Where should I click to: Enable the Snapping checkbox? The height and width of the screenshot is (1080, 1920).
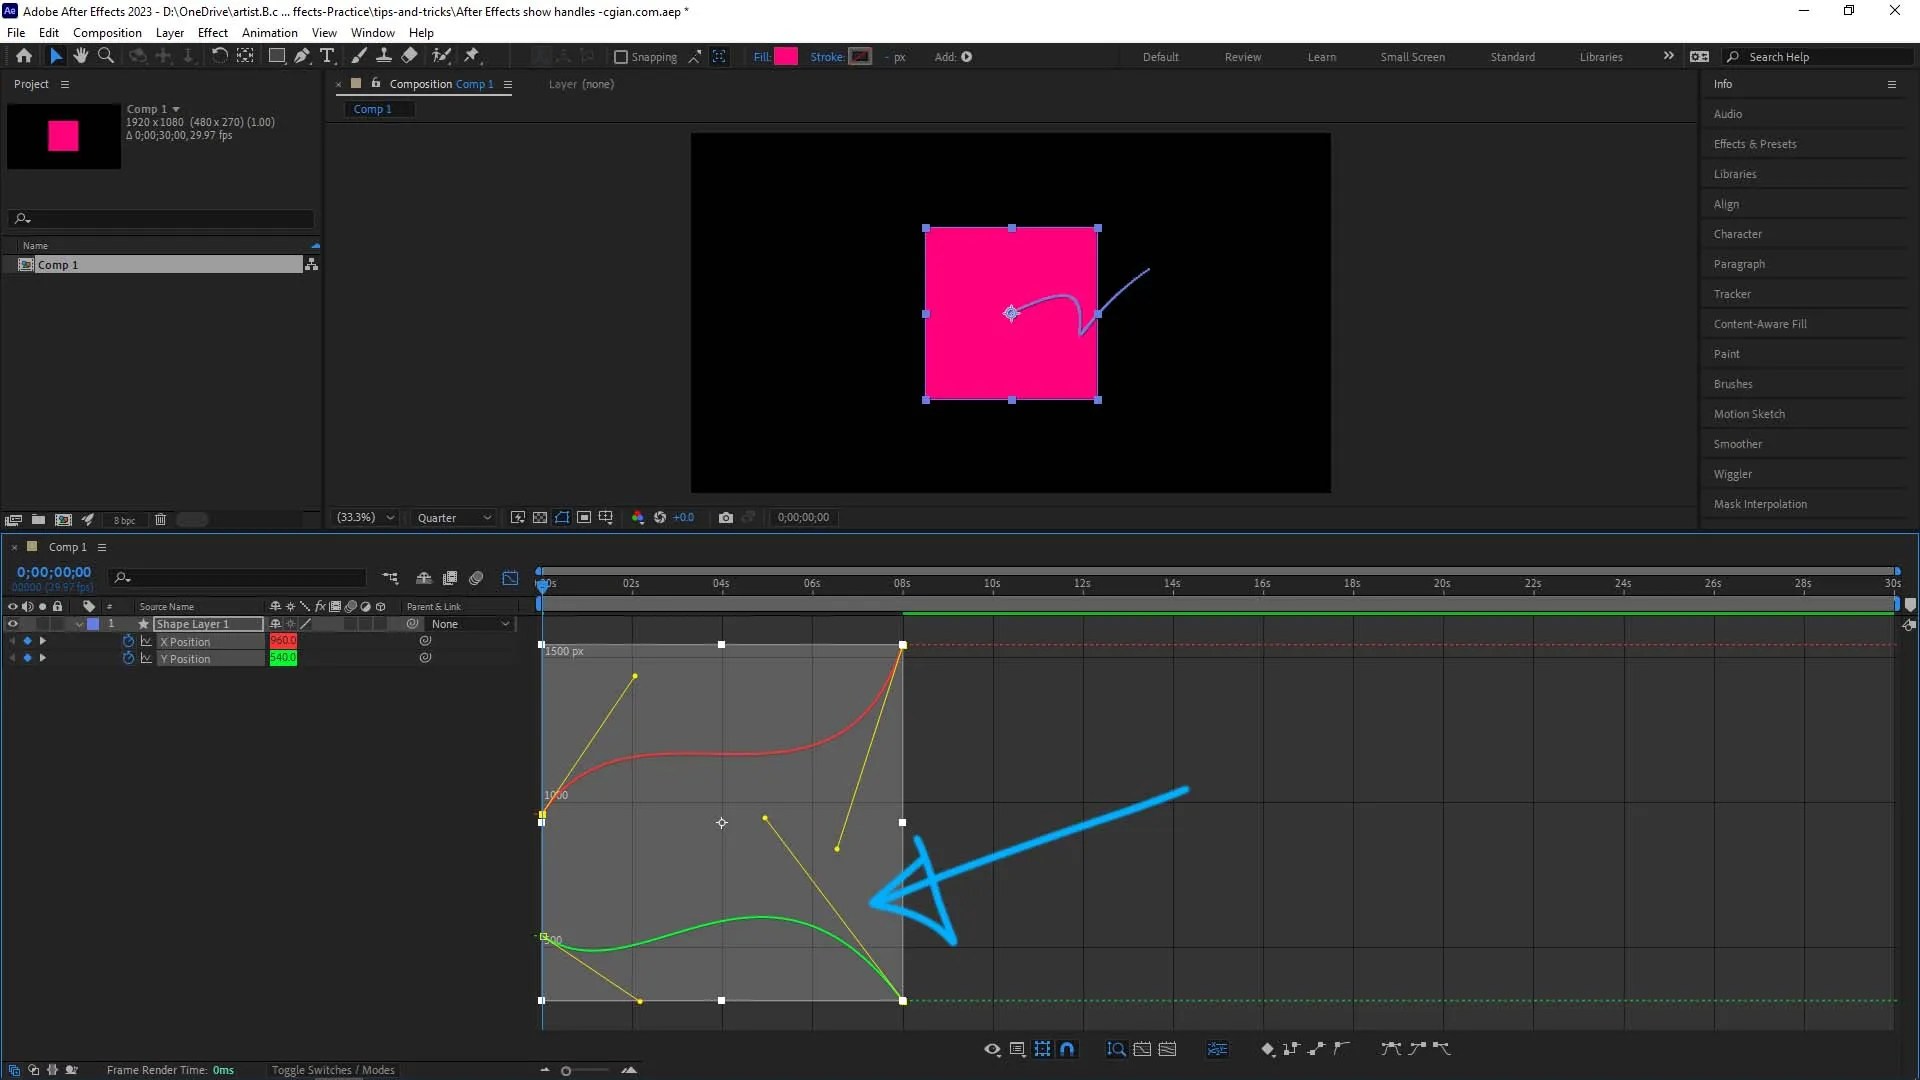tap(621, 57)
